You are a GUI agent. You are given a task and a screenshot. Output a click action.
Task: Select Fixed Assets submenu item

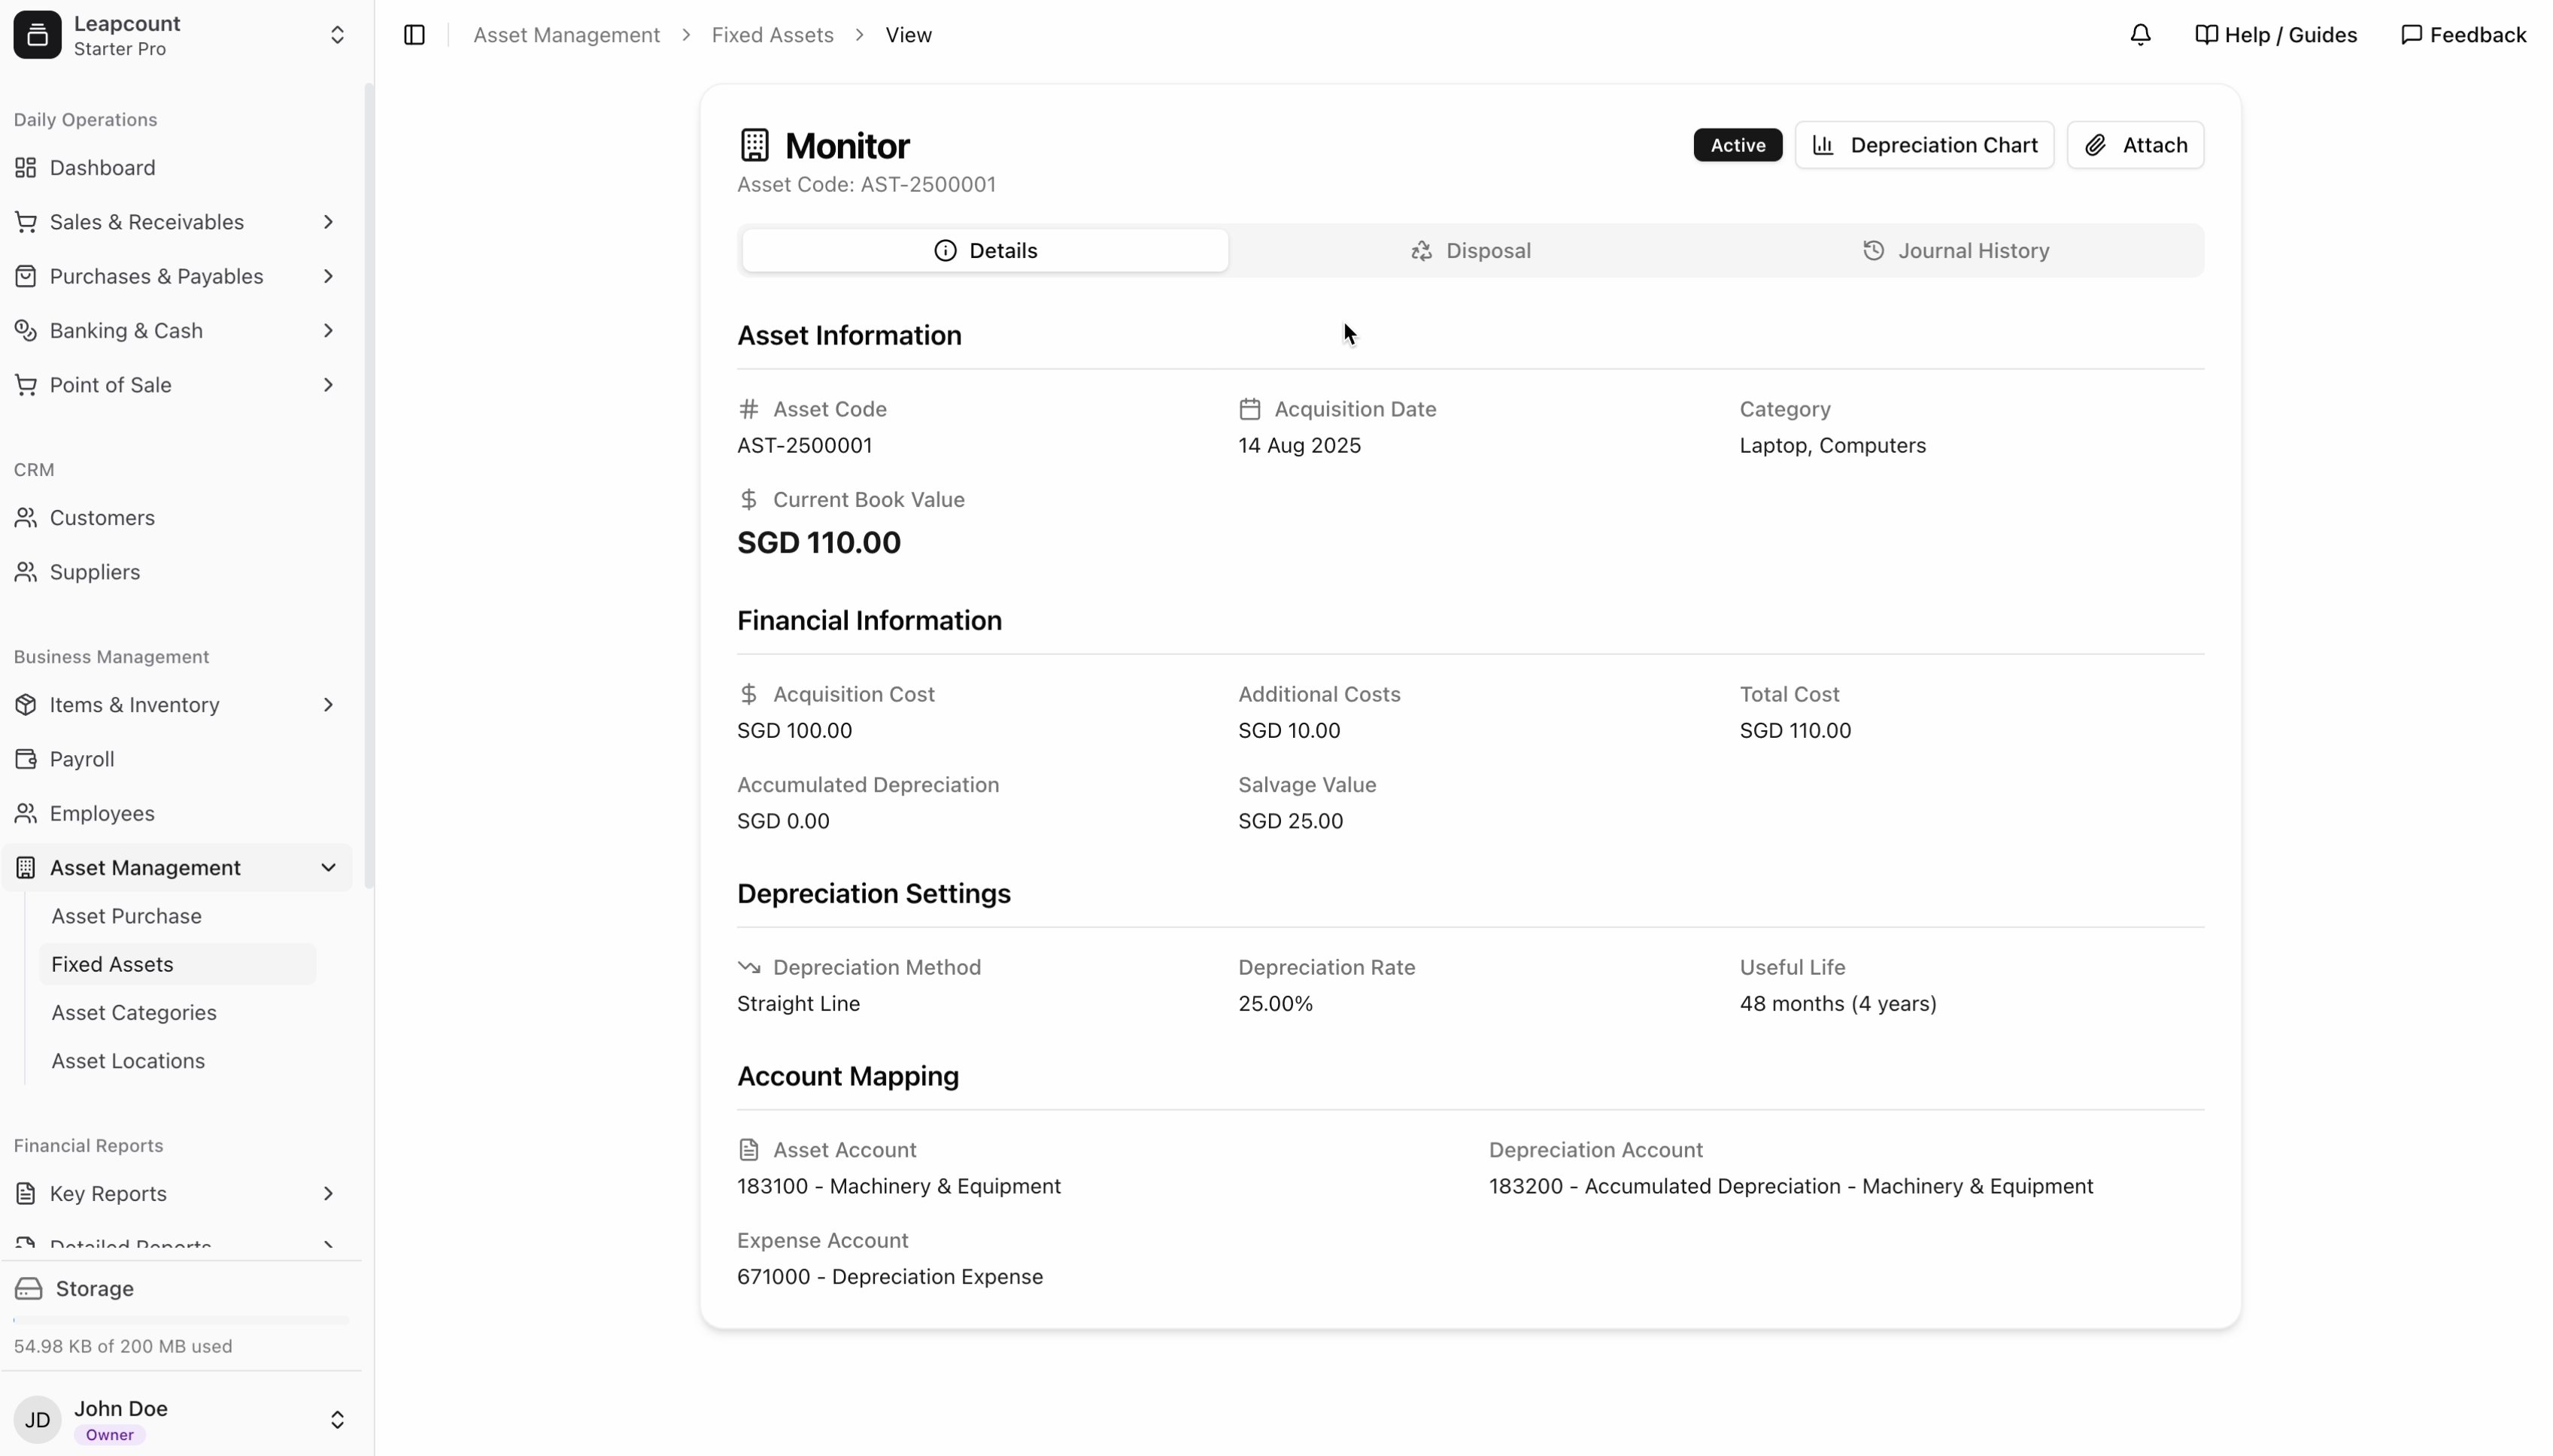(x=177, y=964)
